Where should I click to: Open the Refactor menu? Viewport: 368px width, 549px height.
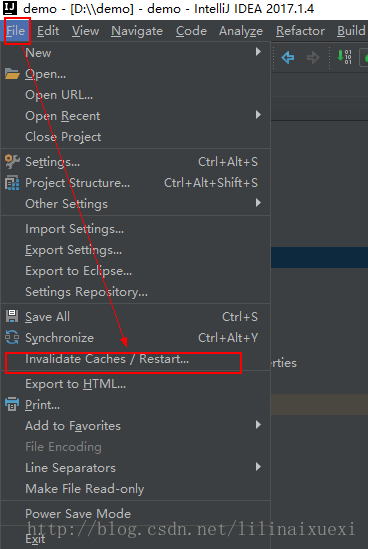click(x=300, y=31)
